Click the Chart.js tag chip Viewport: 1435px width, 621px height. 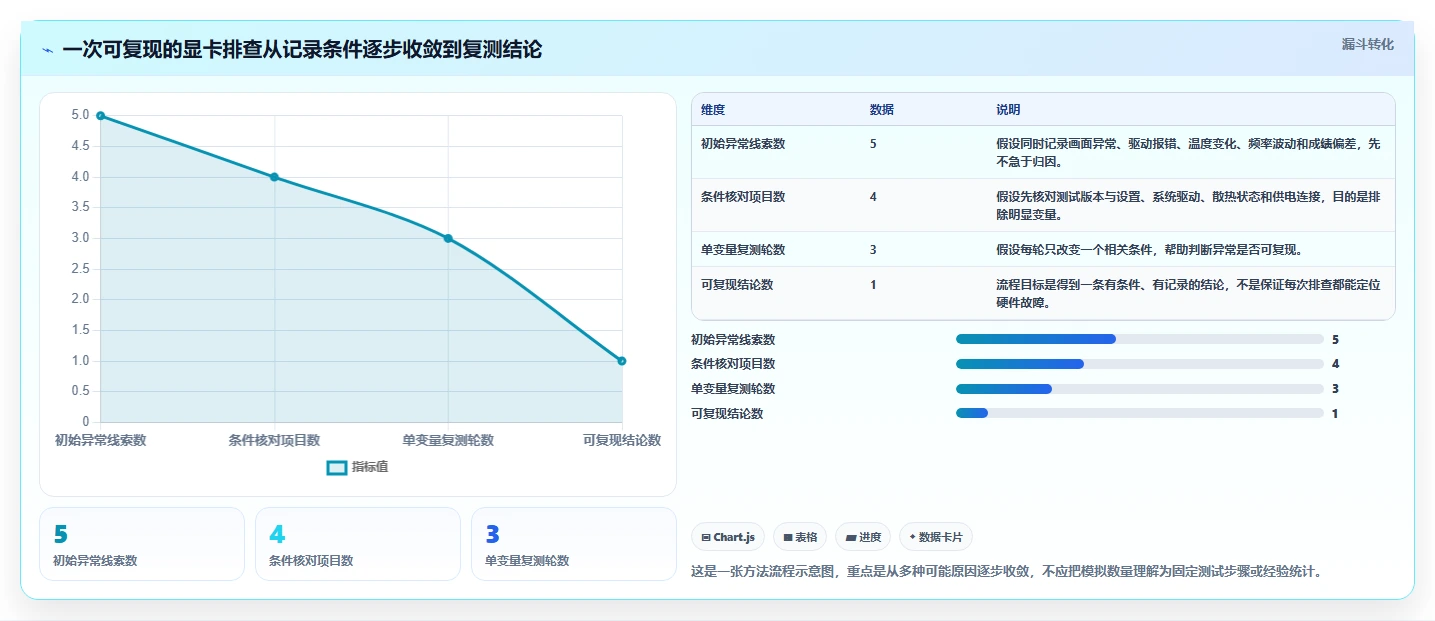pos(728,537)
